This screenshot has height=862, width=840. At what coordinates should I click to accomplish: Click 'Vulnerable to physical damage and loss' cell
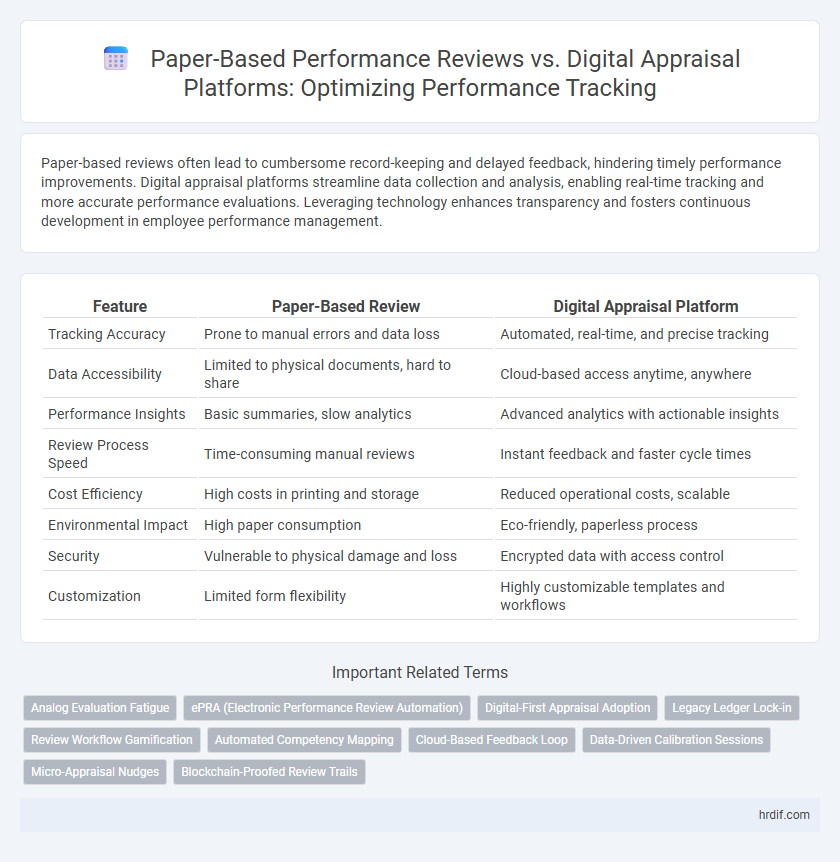coord(346,556)
